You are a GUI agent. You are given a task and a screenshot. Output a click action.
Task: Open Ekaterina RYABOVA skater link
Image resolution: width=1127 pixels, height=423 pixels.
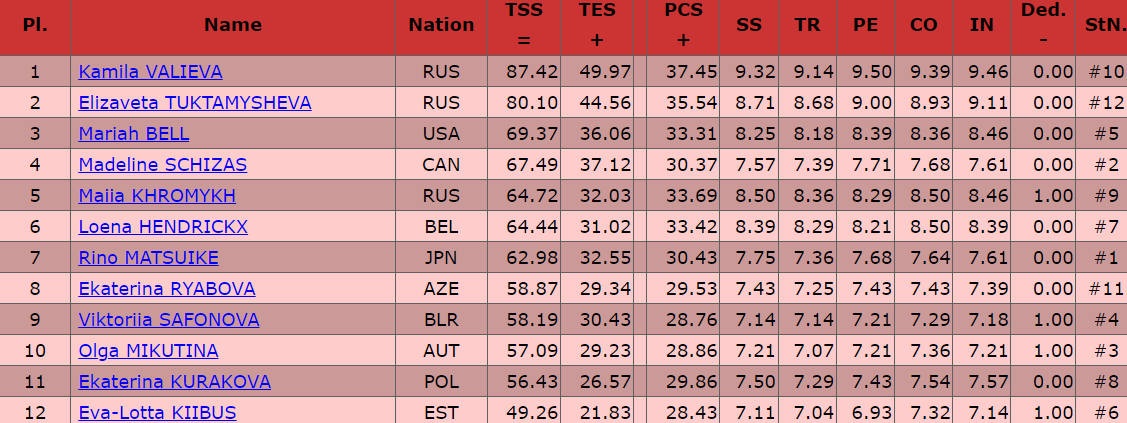pos(167,289)
